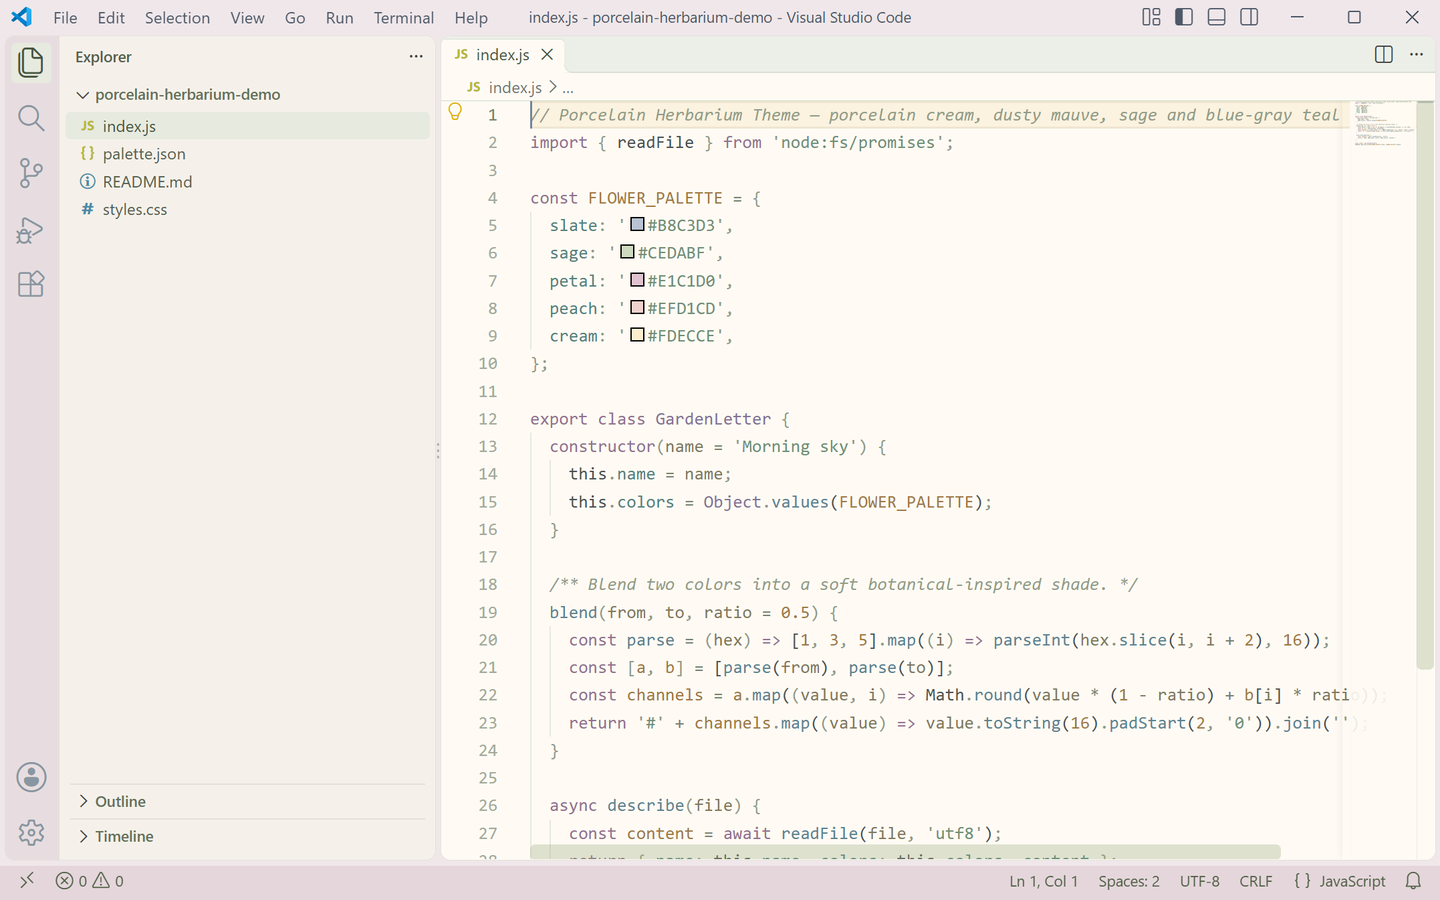The image size is (1440, 900).
Task: Close the index.js editor tab
Action: [x=547, y=55]
